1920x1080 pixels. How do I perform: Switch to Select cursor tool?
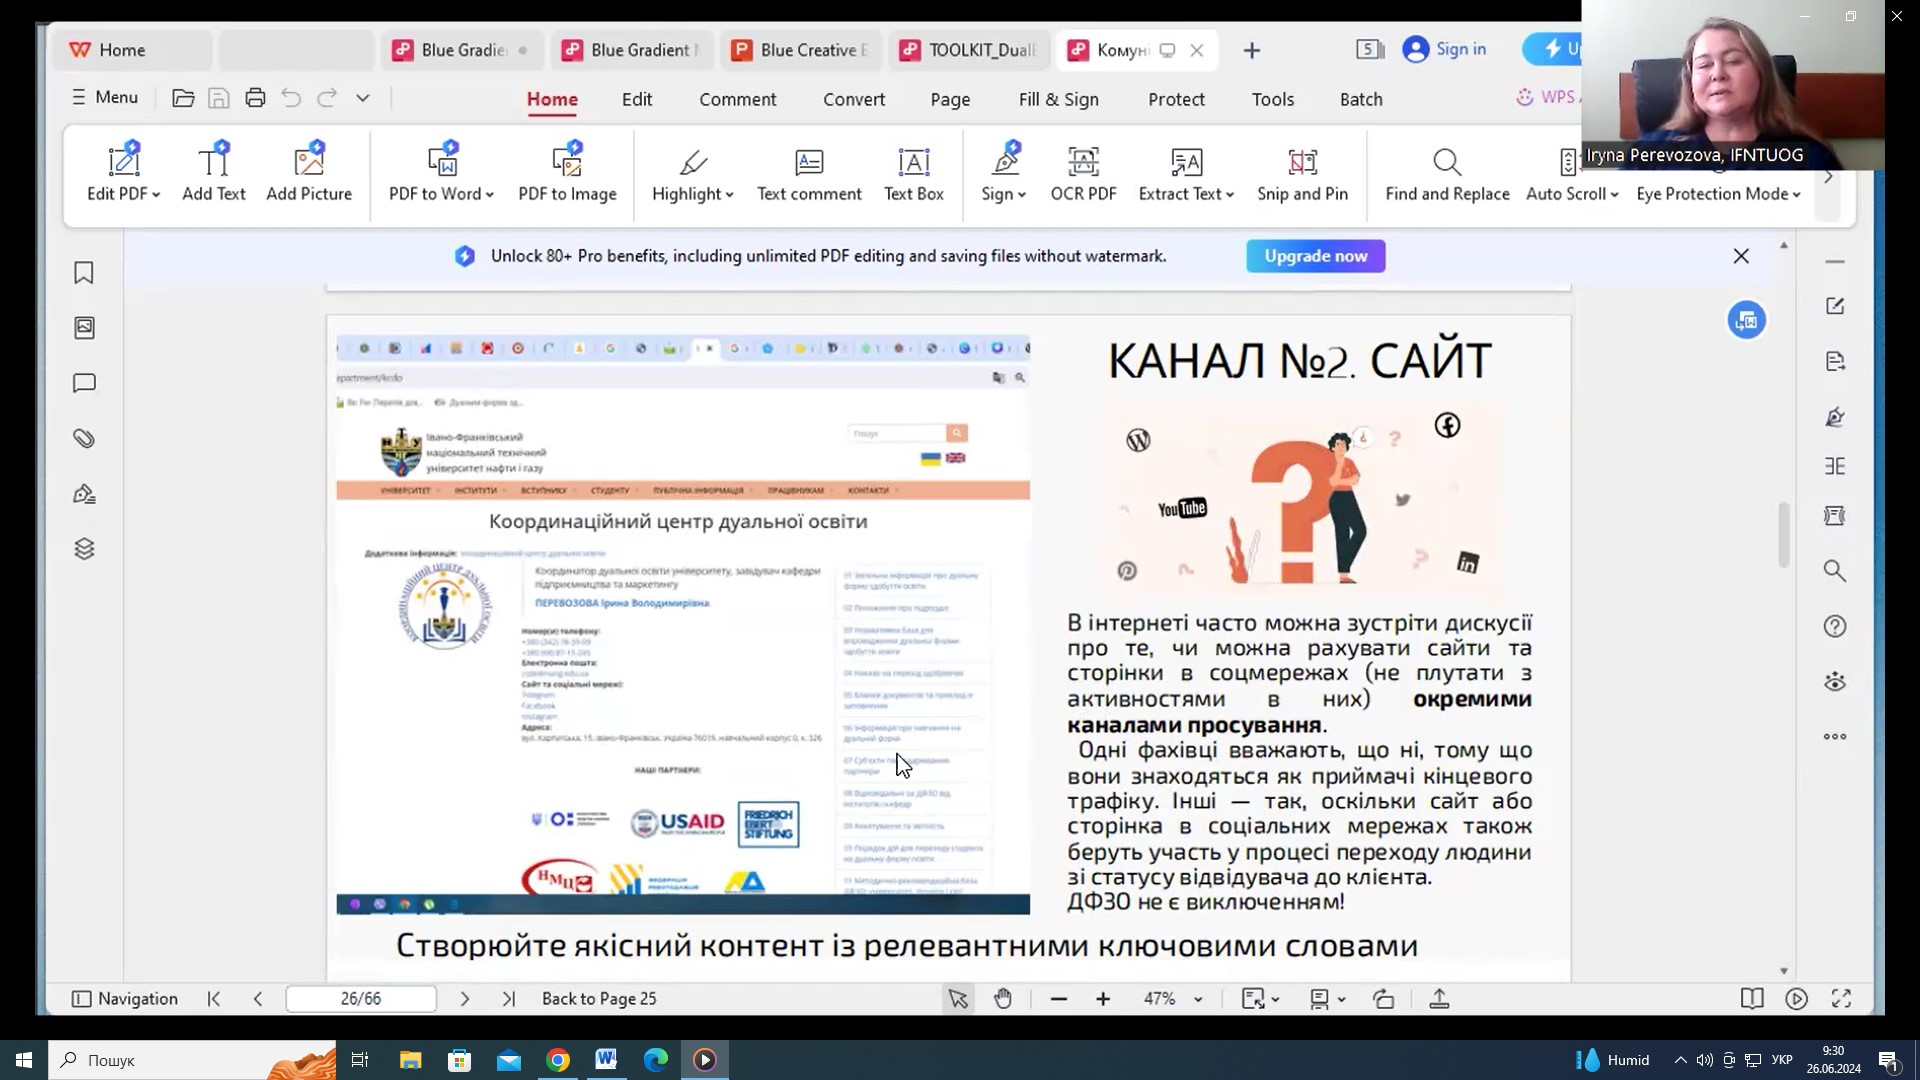(x=957, y=999)
